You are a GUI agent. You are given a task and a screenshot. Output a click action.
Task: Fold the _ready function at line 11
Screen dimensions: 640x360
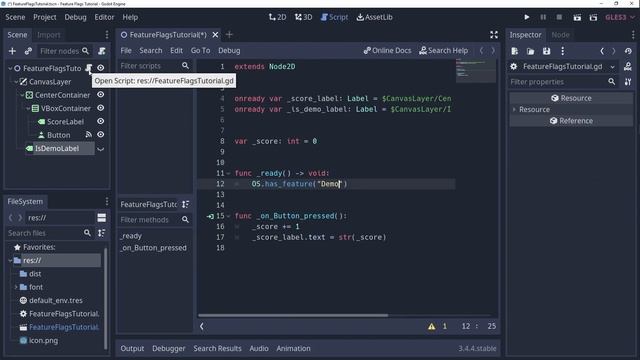pyautogui.click(x=228, y=173)
